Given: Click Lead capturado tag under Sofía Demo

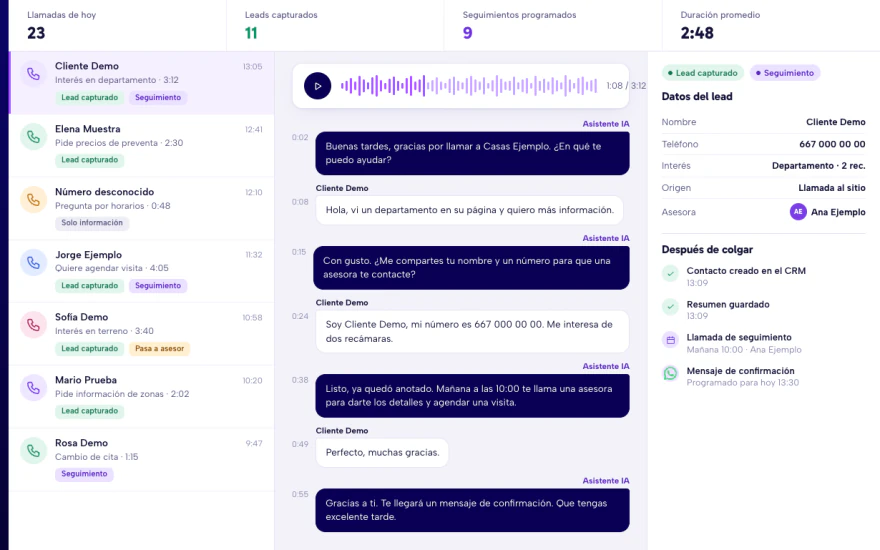Looking at the screenshot, I should point(90,349).
